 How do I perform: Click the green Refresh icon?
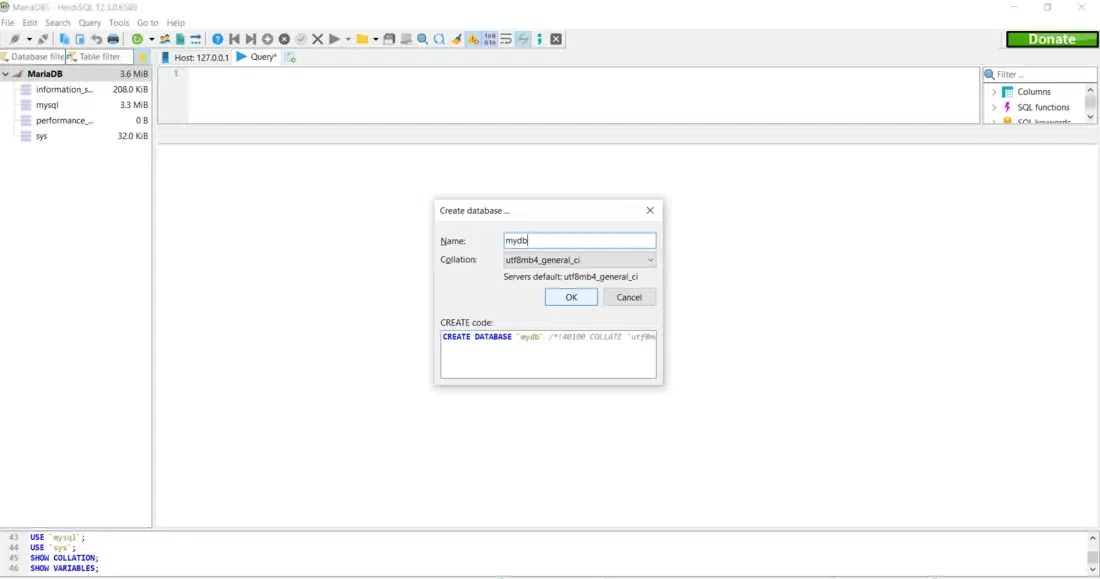point(138,39)
